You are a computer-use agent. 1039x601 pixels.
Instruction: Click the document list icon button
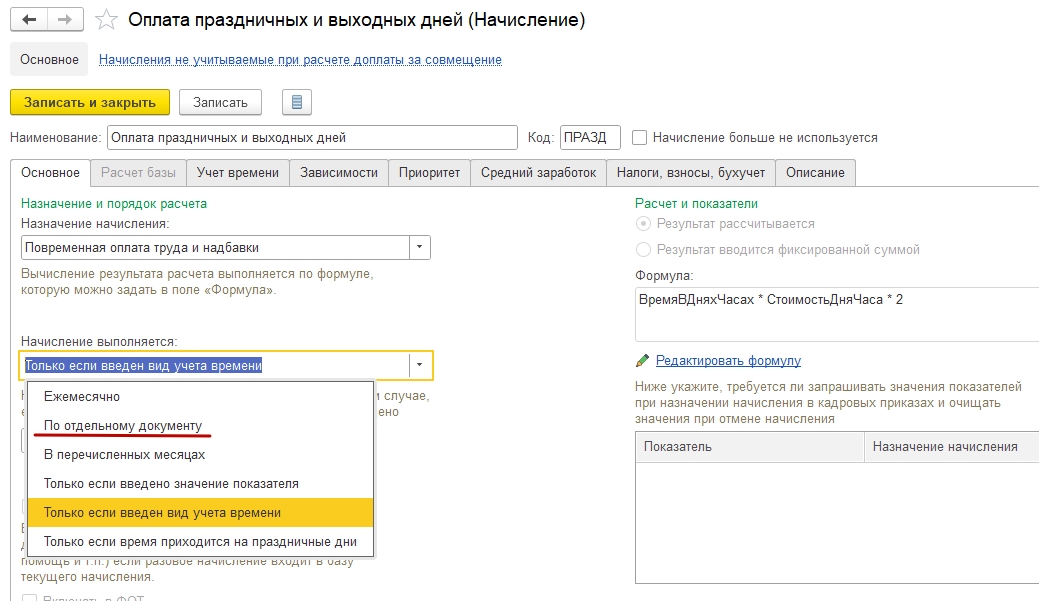[297, 102]
